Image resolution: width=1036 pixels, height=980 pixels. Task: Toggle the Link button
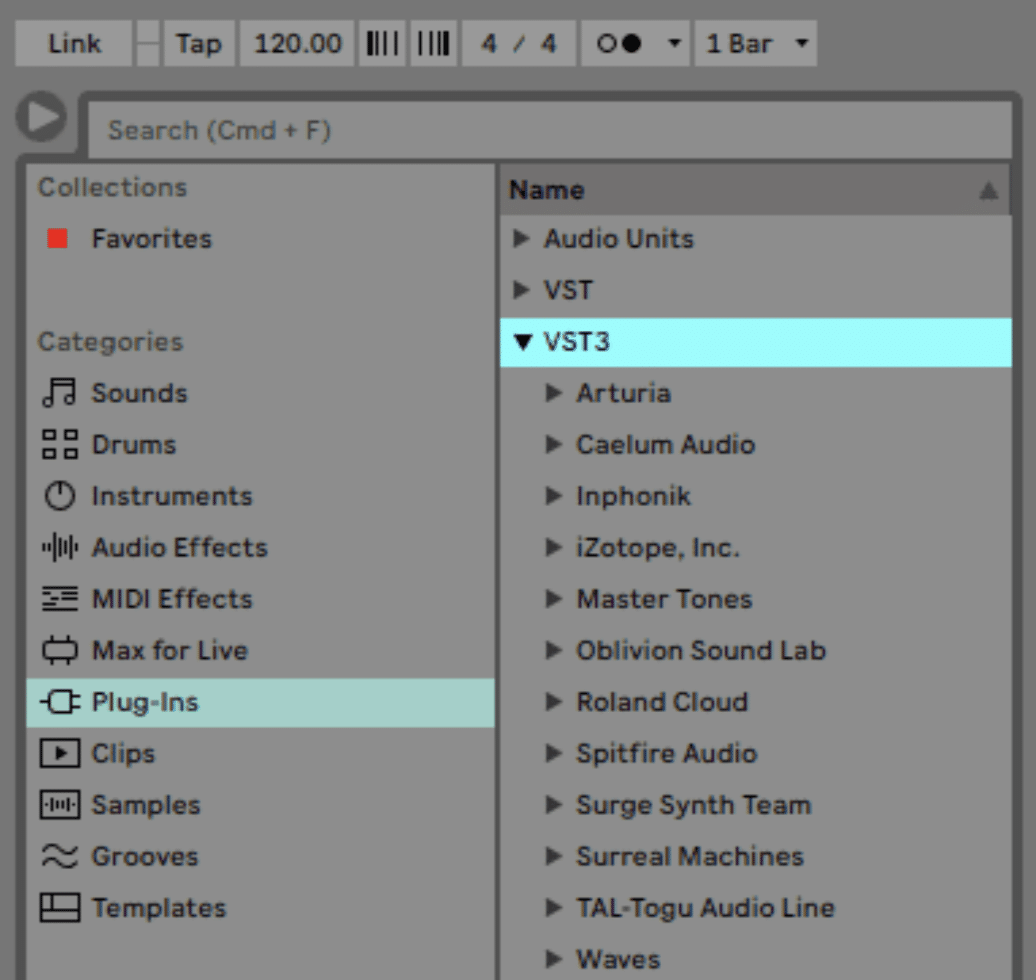click(73, 43)
